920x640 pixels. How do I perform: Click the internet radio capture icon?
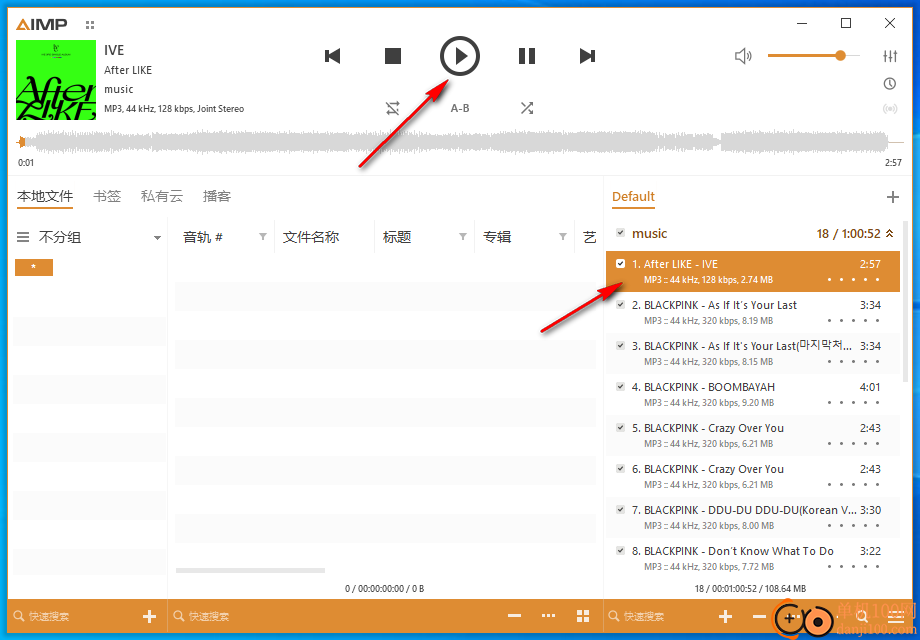(890, 109)
